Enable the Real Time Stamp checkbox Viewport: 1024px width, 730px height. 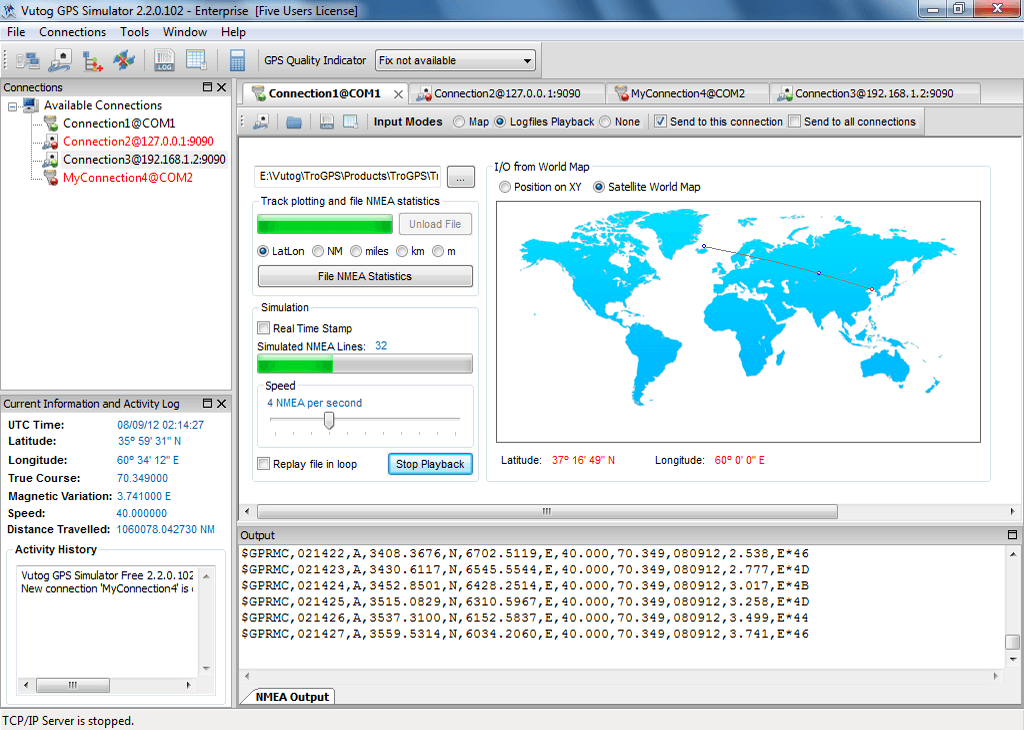[263, 327]
